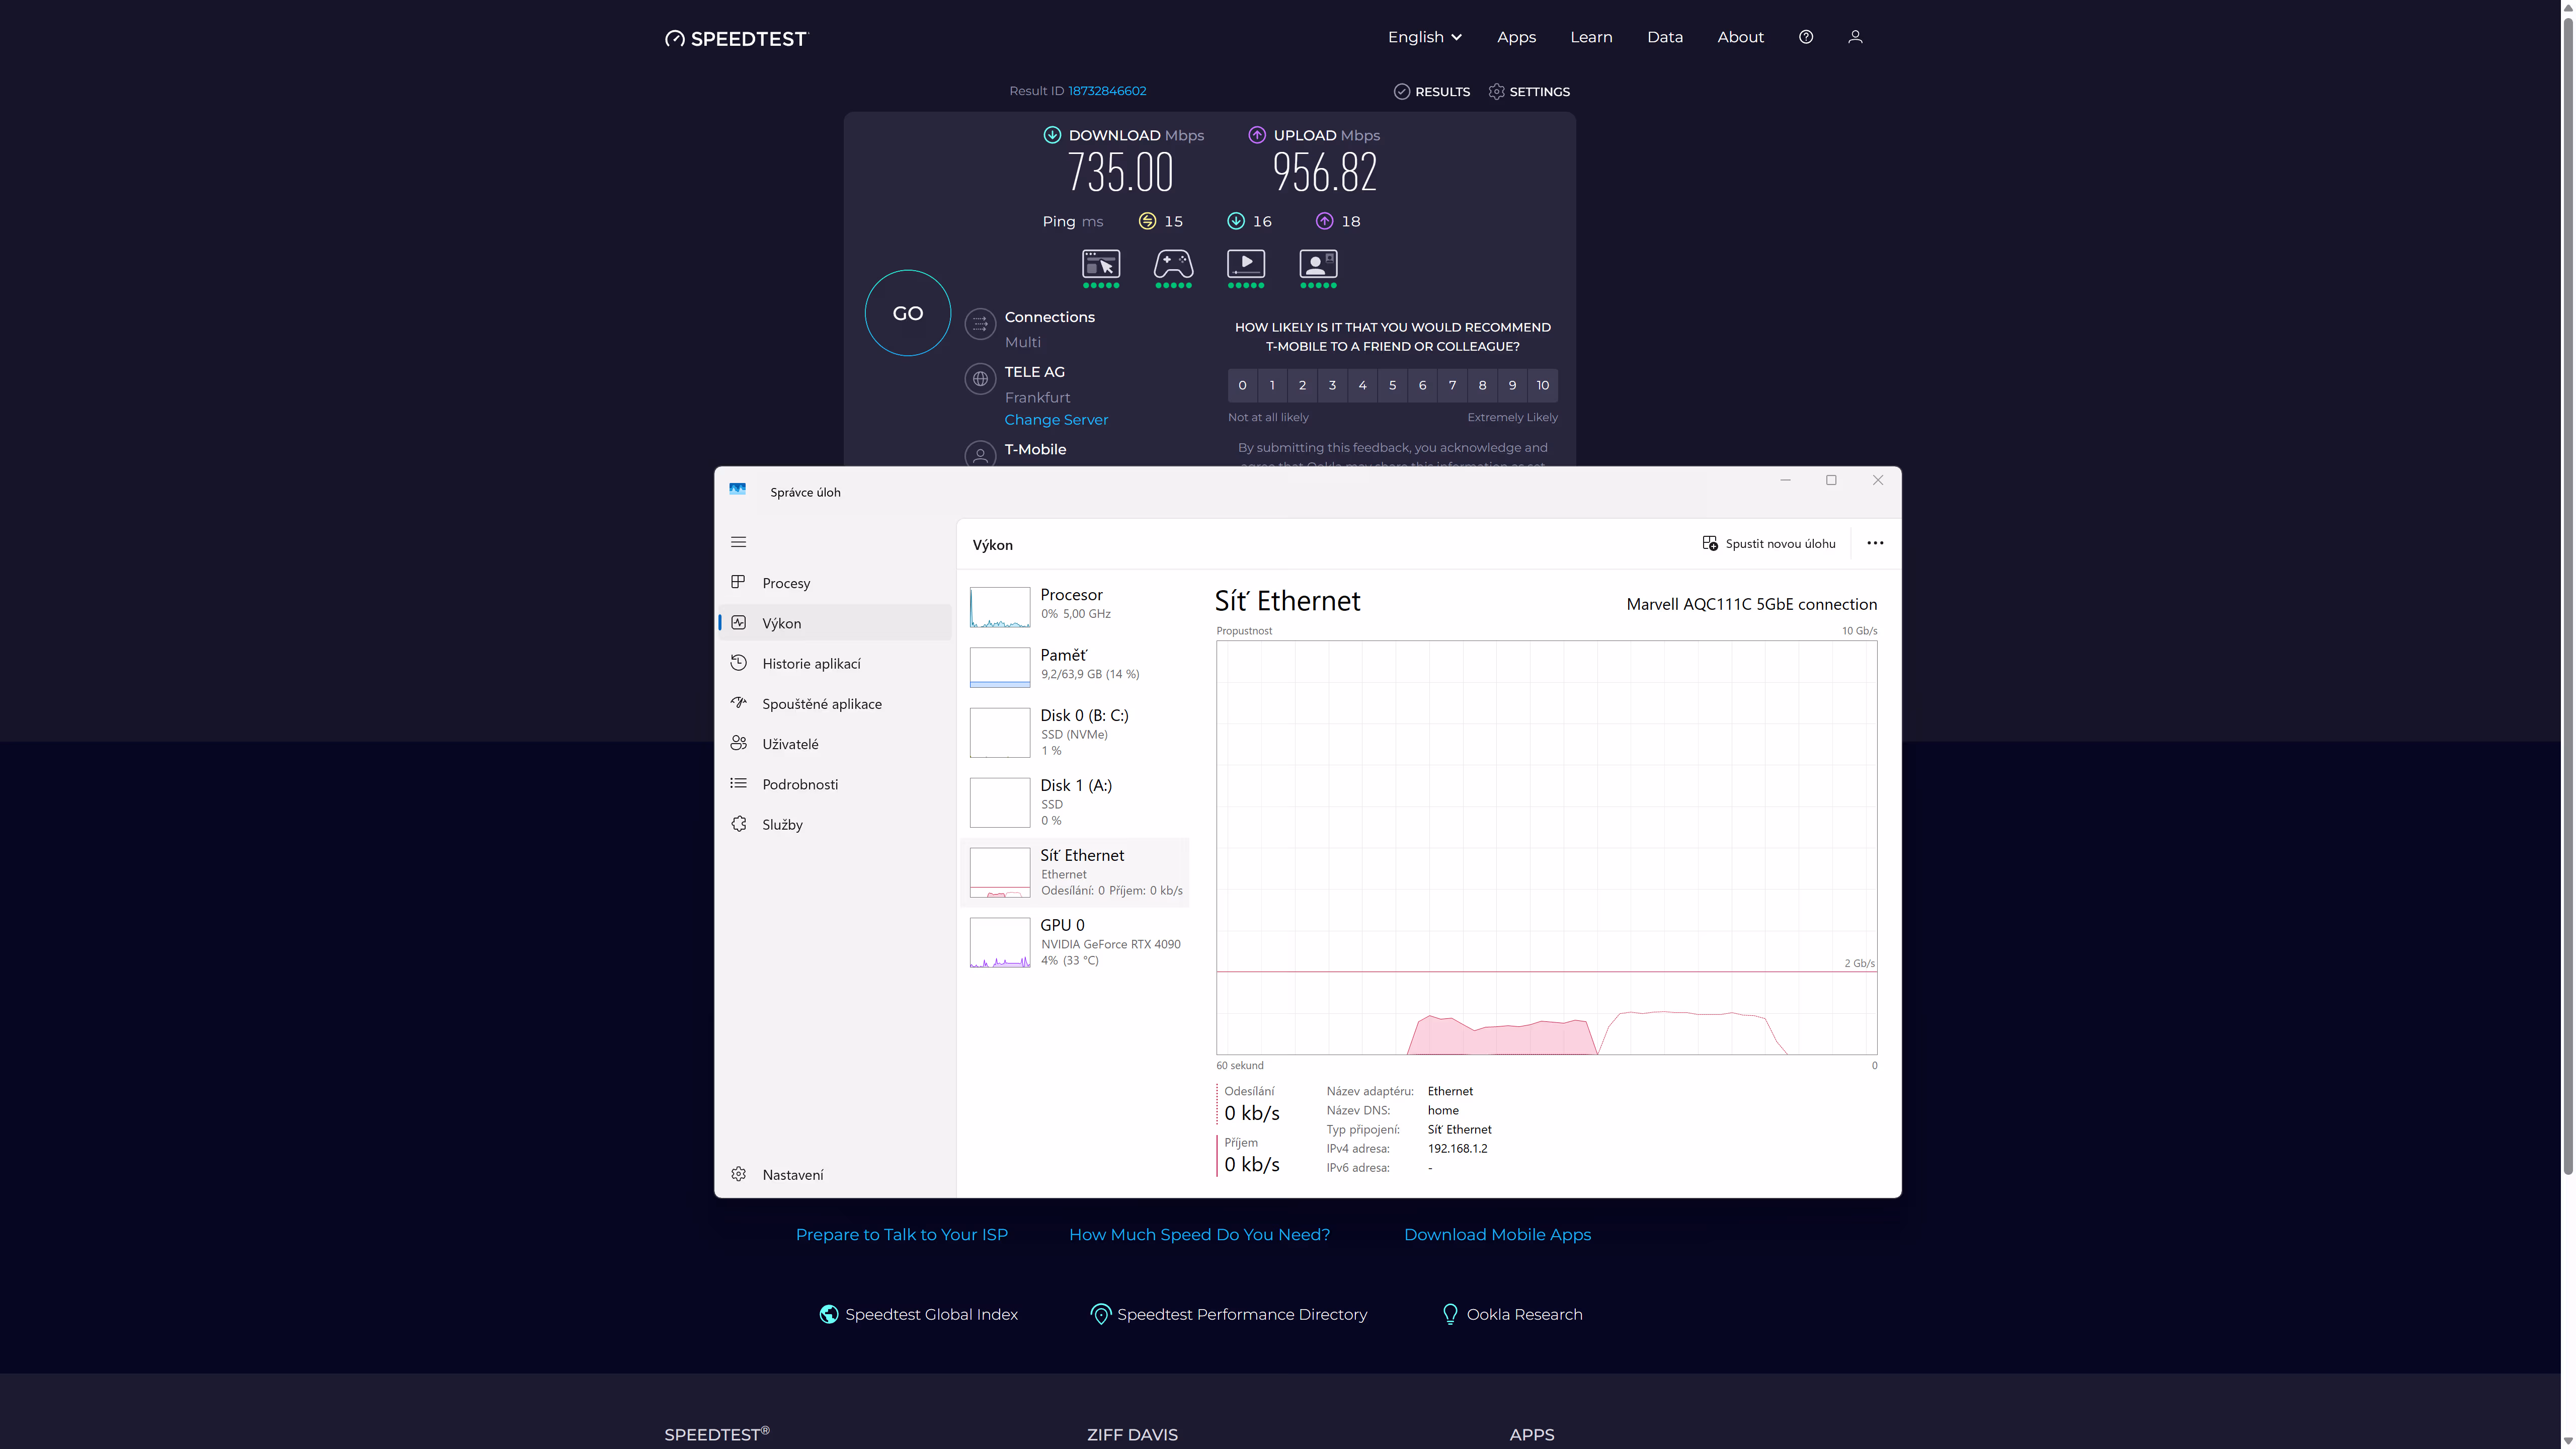This screenshot has height=1449, width=2576.
Task: Open Historie aplikací section
Action: pyautogui.click(x=811, y=663)
